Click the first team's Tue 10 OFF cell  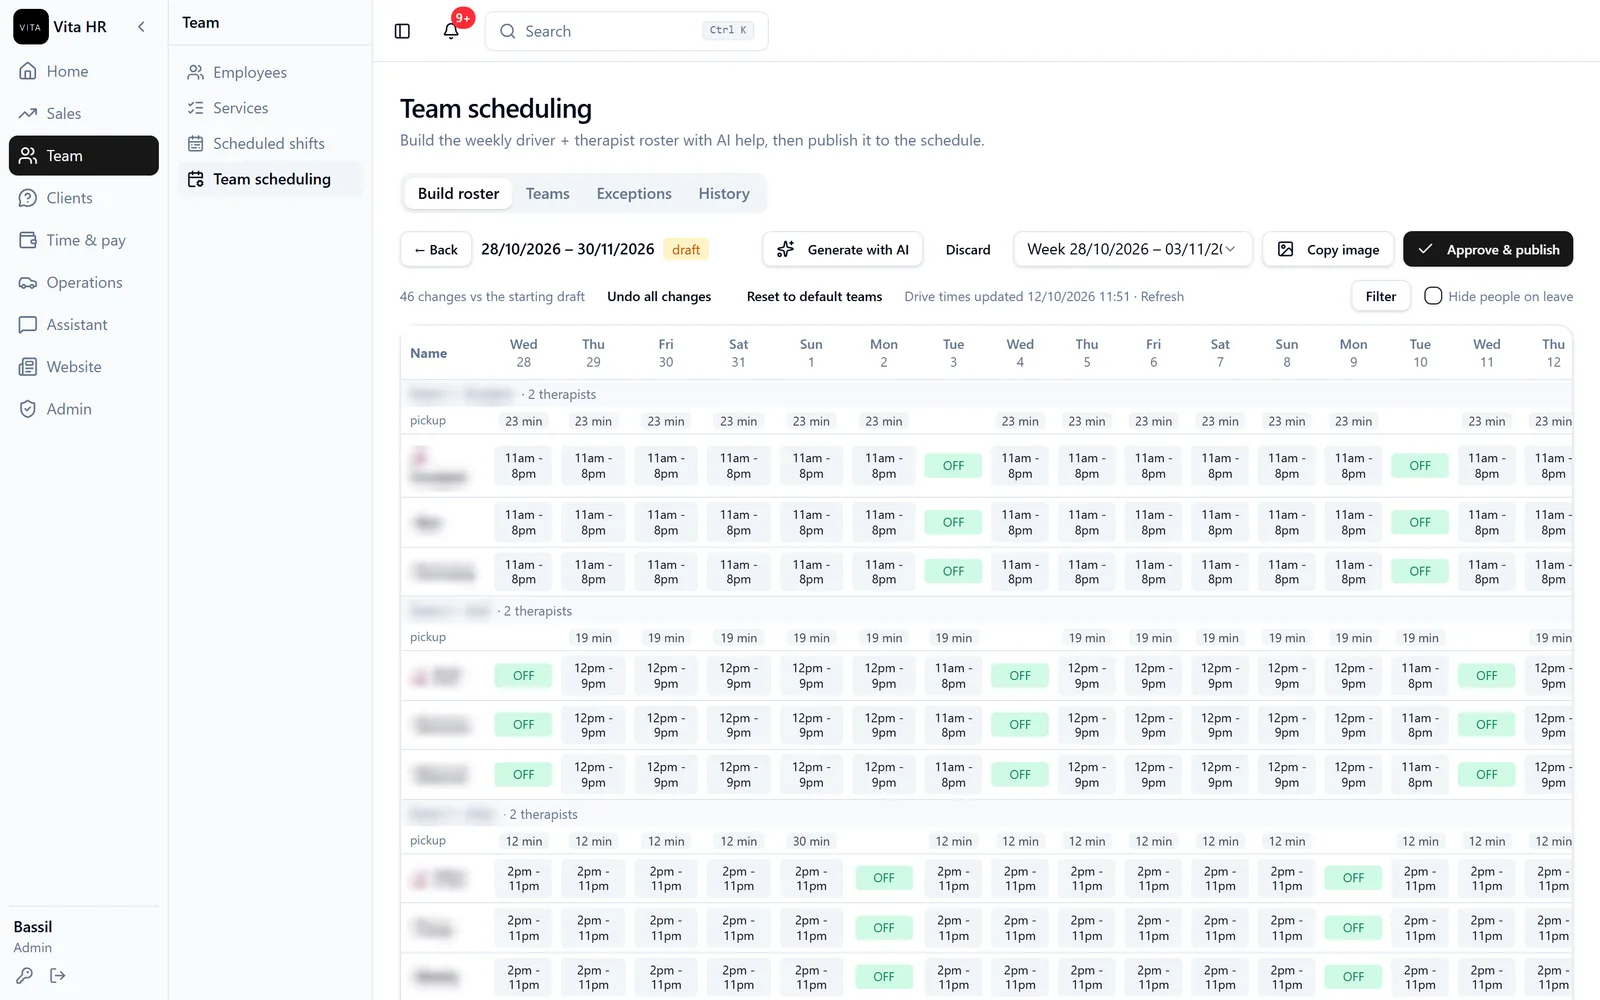[x=1420, y=466]
